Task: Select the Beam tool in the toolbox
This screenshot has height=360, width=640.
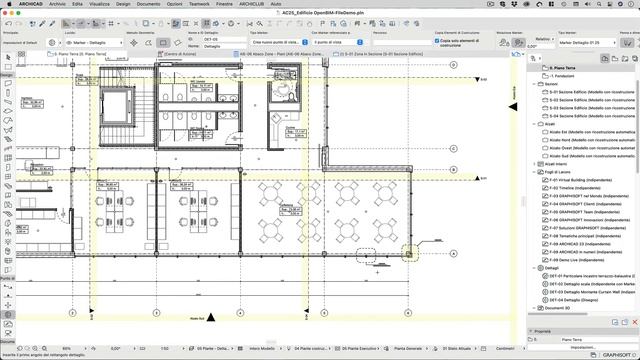Action: [8, 102]
